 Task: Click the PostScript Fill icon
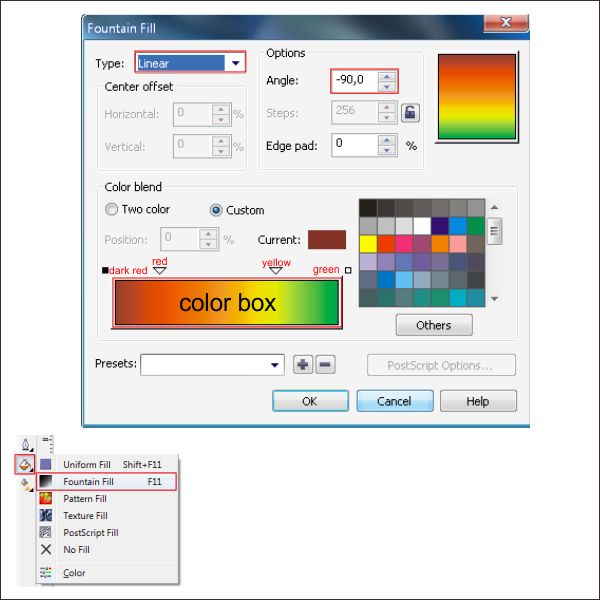pos(45,533)
